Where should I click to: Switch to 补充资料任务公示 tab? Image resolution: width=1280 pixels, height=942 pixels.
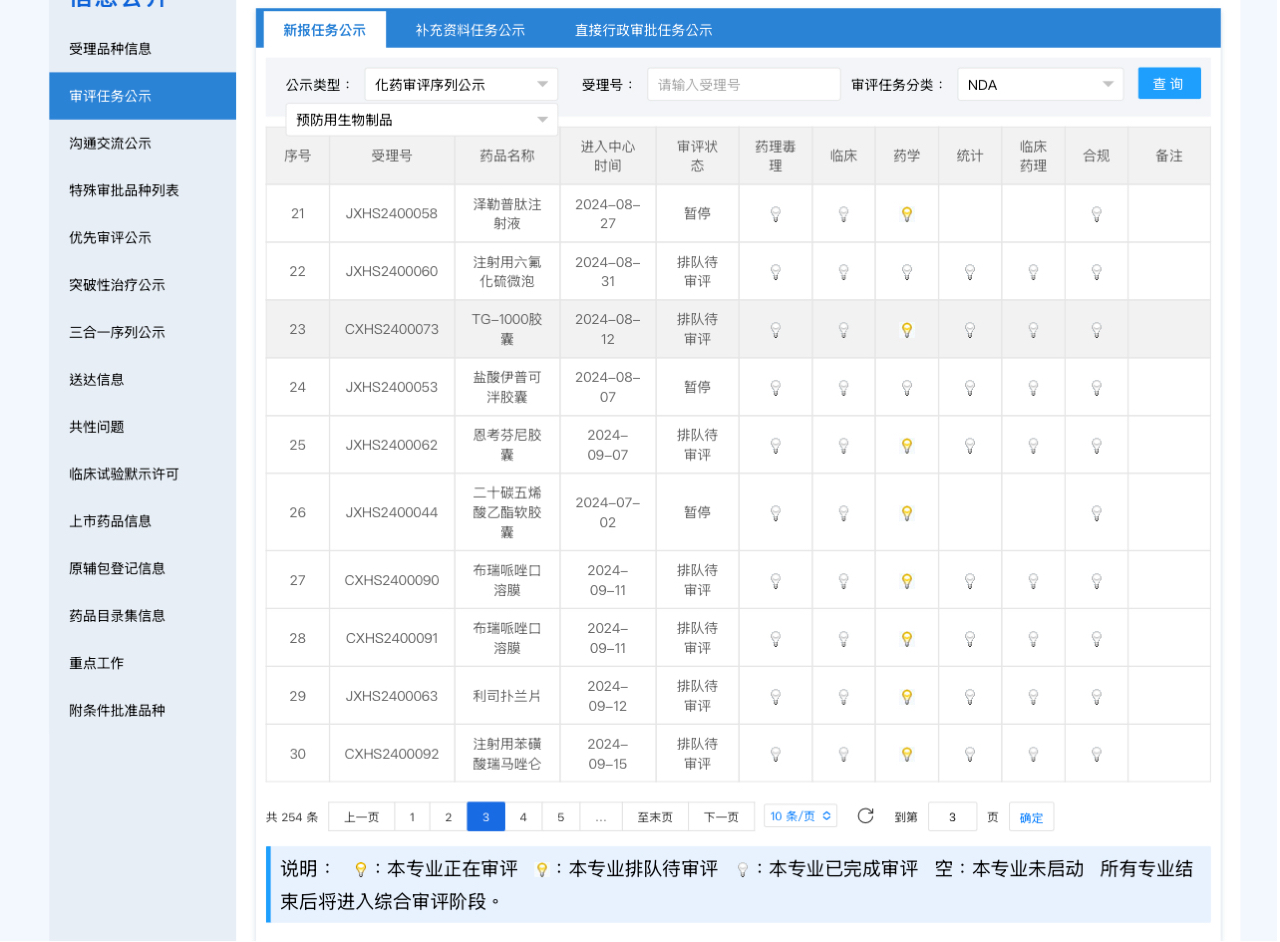470,30
